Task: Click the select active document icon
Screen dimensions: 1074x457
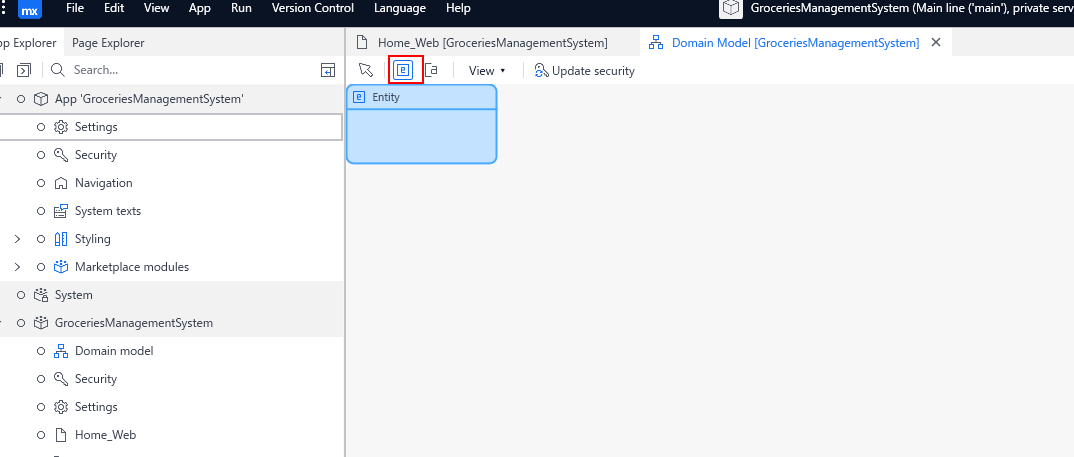Action: click(328, 70)
